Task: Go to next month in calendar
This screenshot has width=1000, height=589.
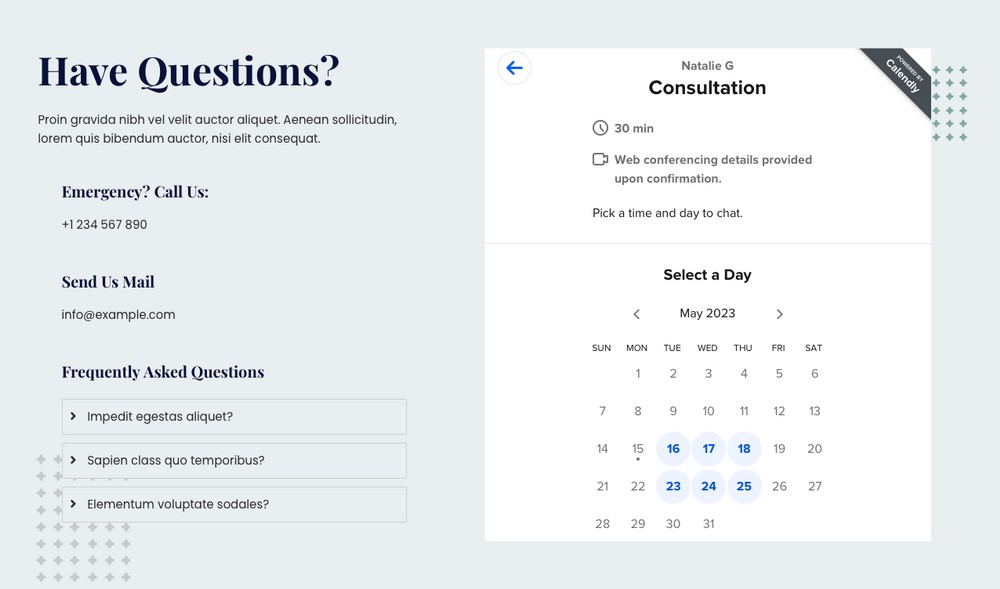Action: [780, 314]
